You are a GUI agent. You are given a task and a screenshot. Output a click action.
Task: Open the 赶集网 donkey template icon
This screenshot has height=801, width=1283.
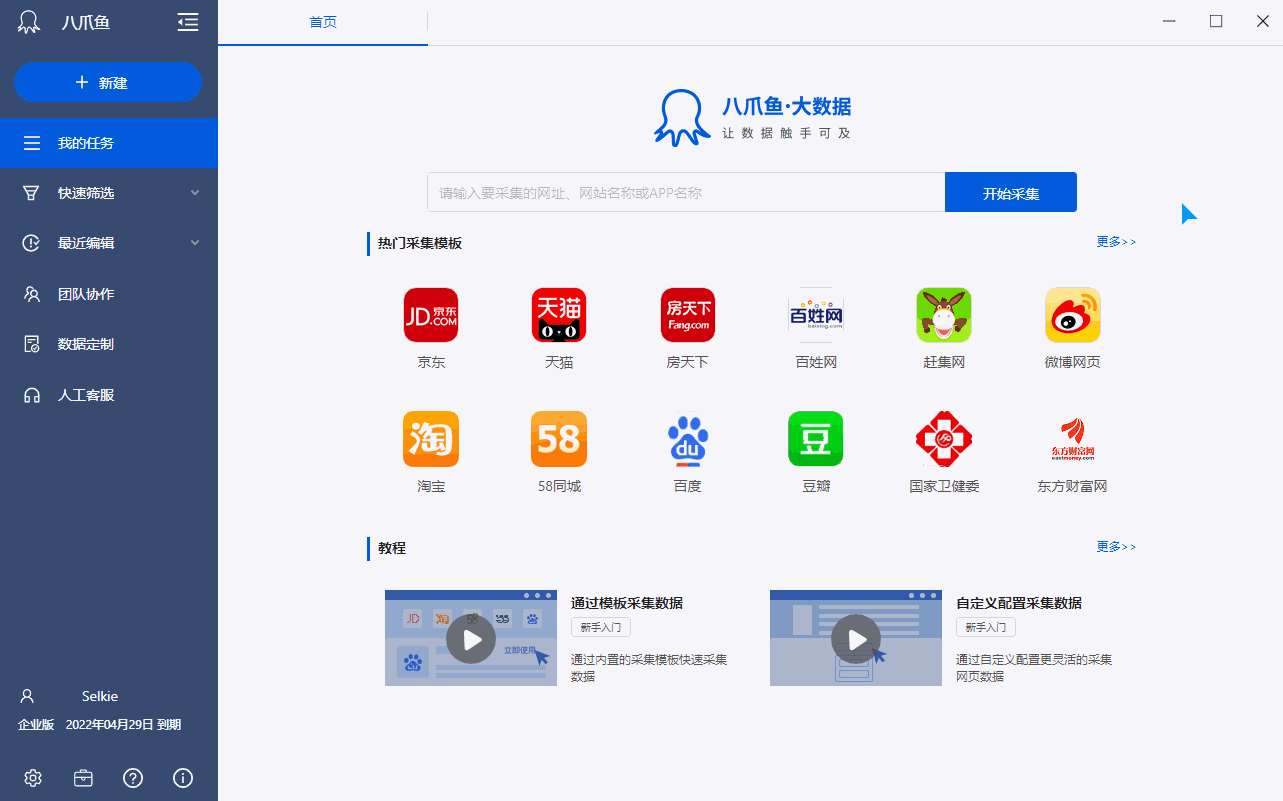[944, 315]
